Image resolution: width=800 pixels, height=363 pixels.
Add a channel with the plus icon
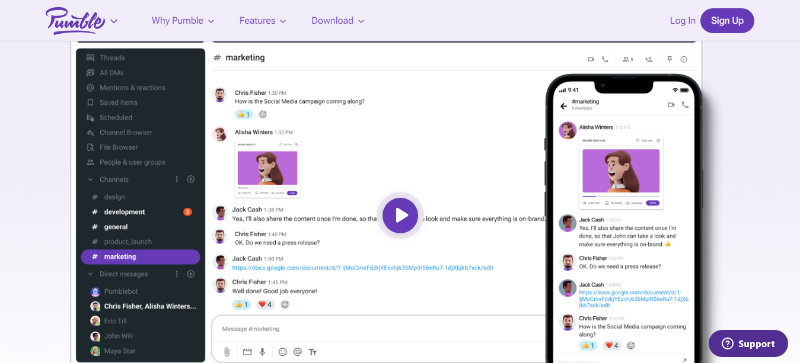[x=191, y=179]
